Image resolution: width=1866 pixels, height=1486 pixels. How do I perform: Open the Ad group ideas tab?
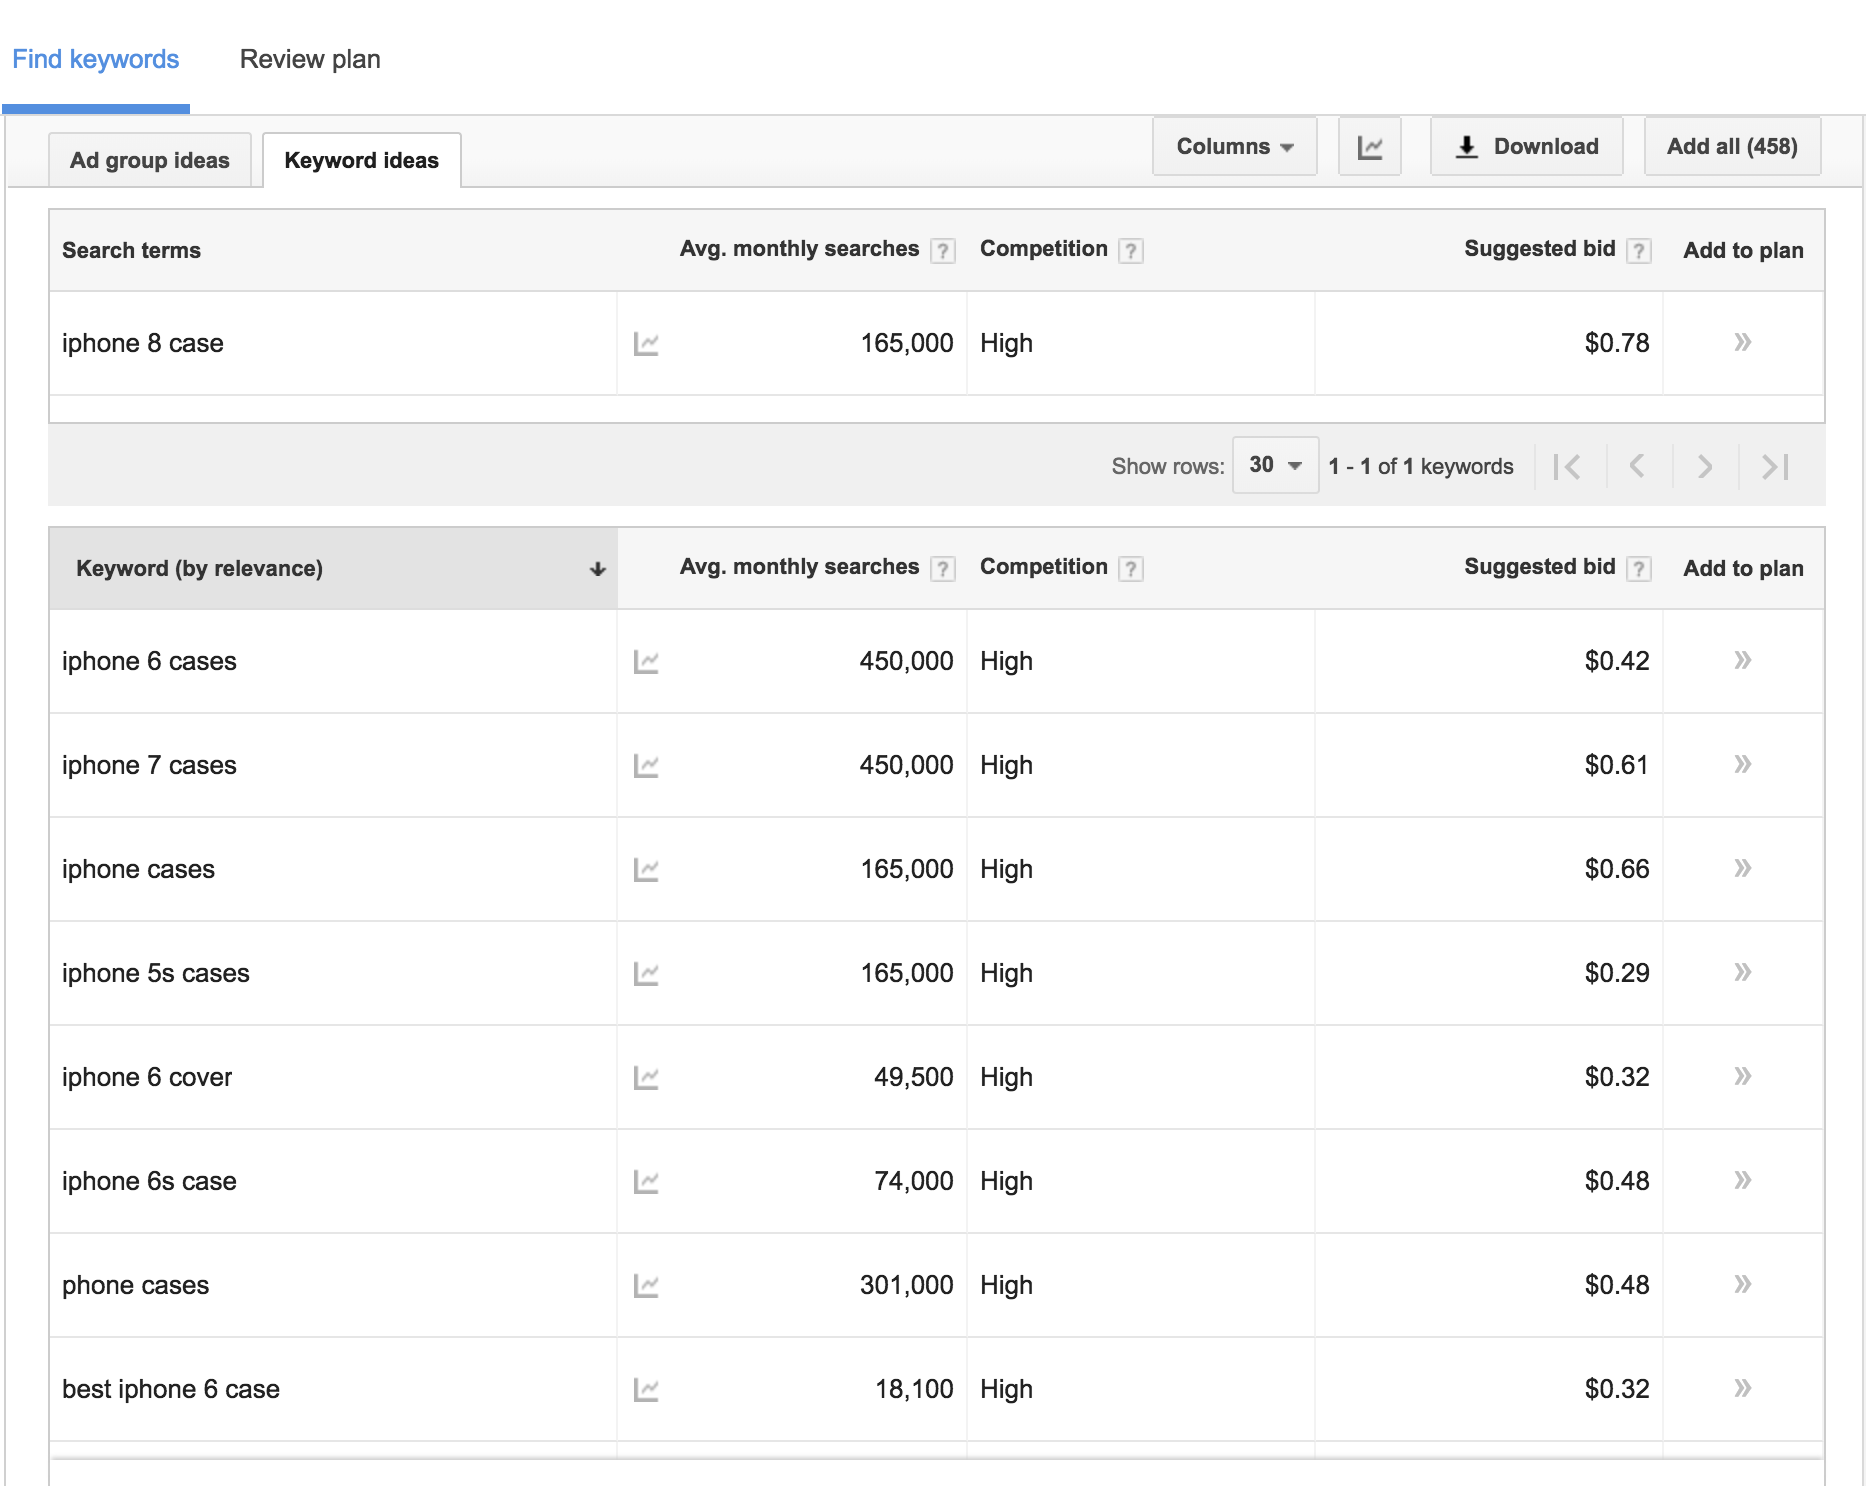[150, 160]
